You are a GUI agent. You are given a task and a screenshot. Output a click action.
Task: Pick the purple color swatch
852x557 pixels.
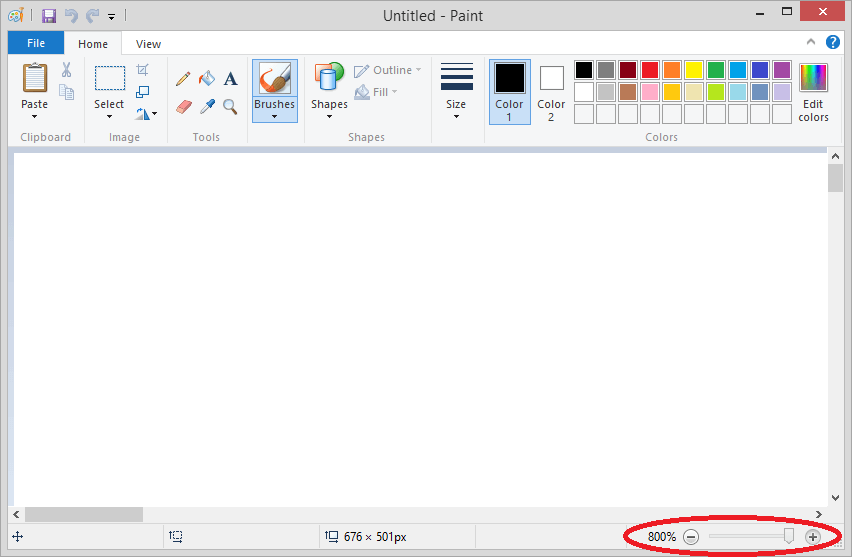coord(782,70)
